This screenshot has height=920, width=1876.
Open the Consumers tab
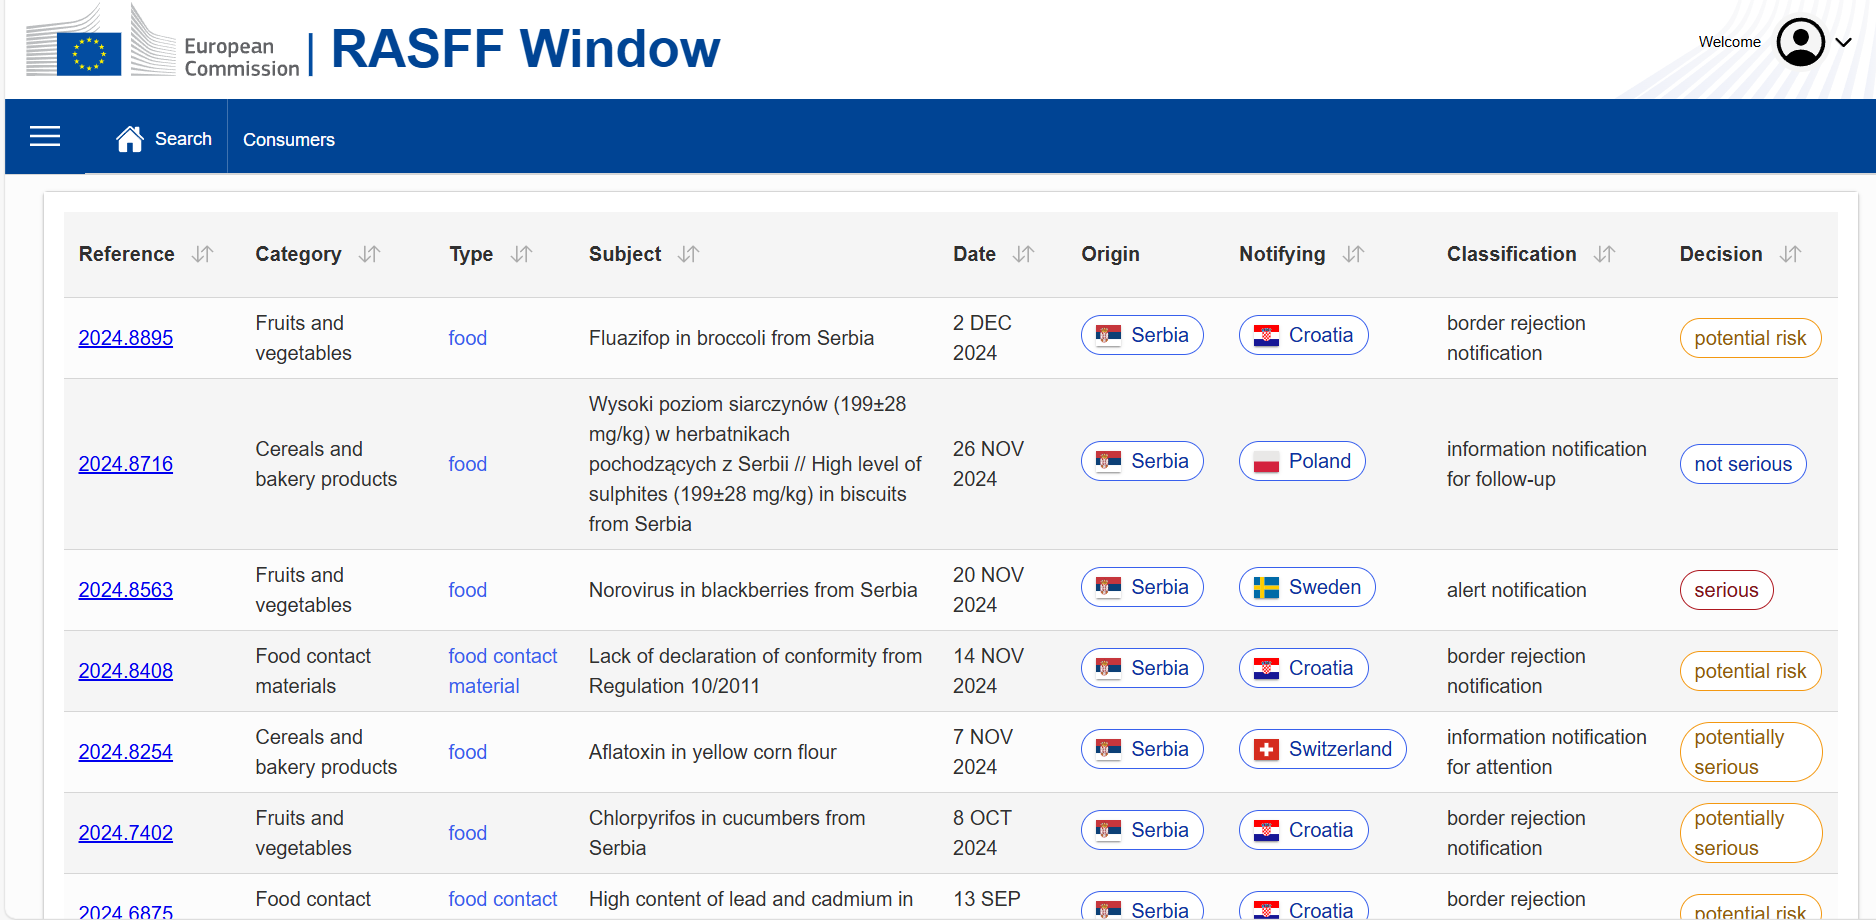pyautogui.click(x=289, y=139)
